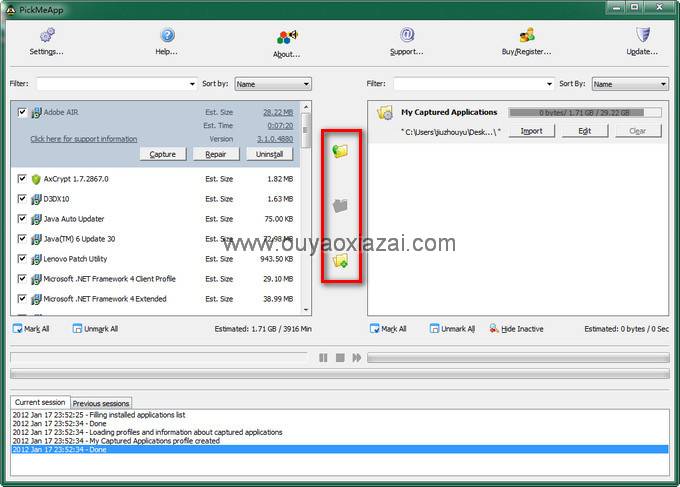Click the Lenovo Patch Utility icon
Screen dimensions: 680x487
point(36,259)
